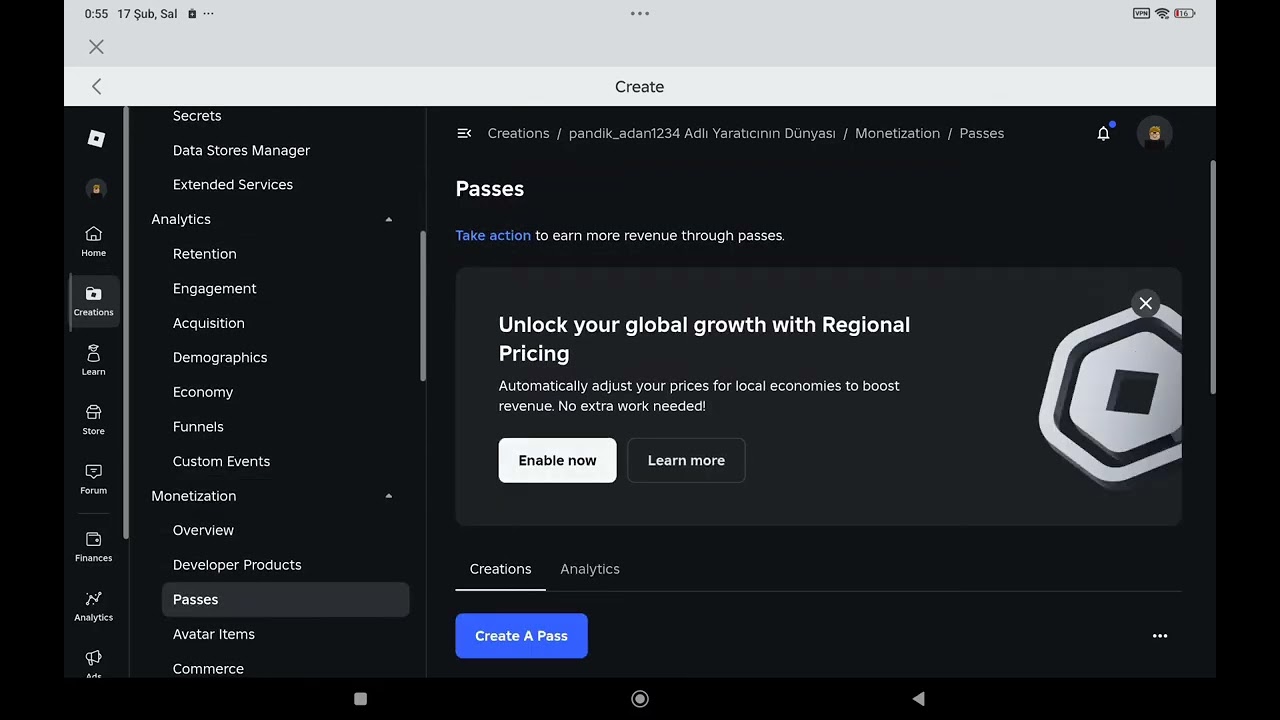Click Create A Pass button
Viewport: 1280px width, 720px height.
point(521,636)
